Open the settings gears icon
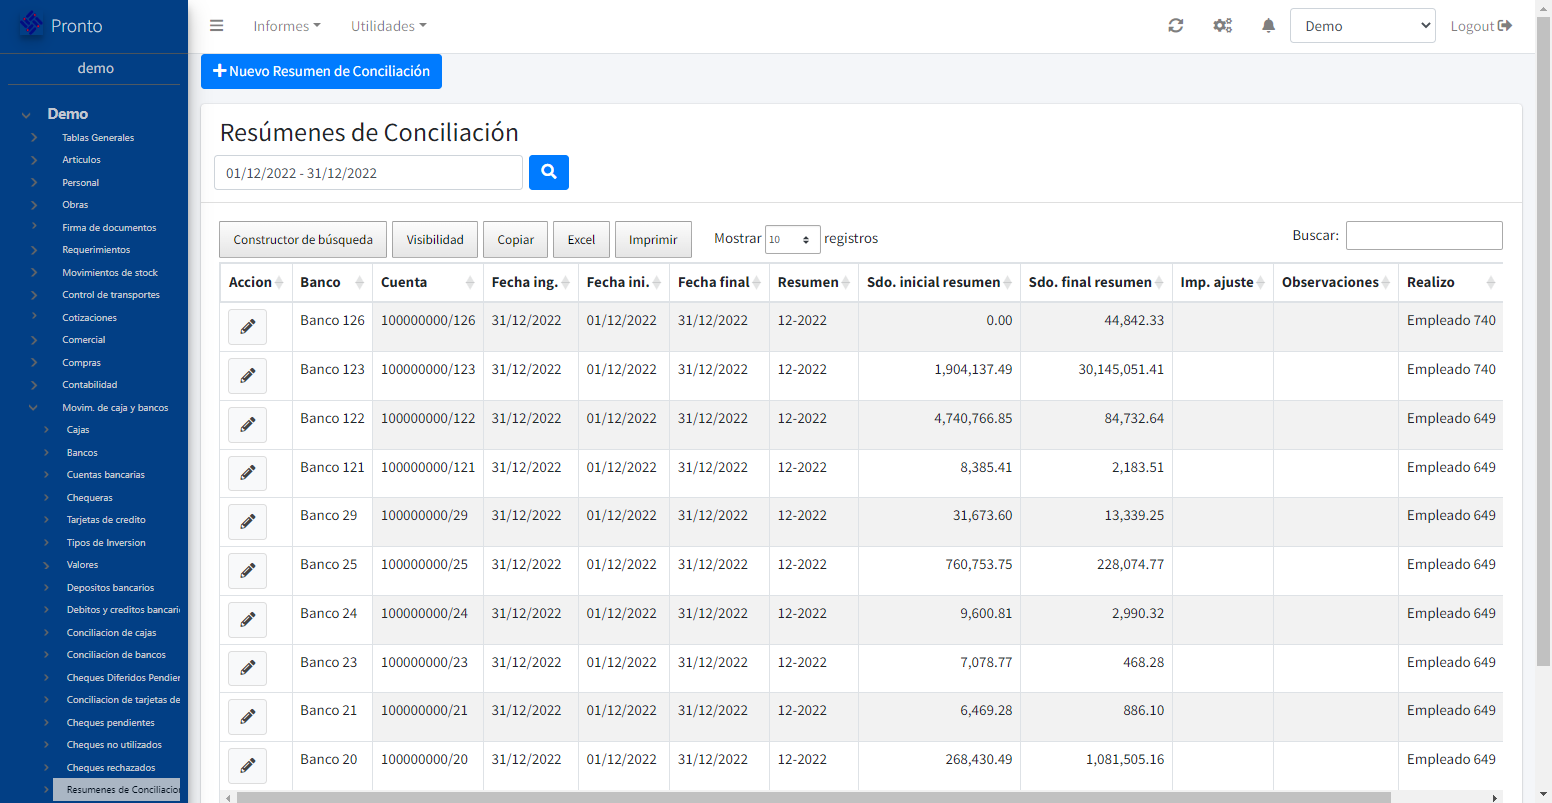The width and height of the screenshot is (1552, 803). pyautogui.click(x=1222, y=26)
